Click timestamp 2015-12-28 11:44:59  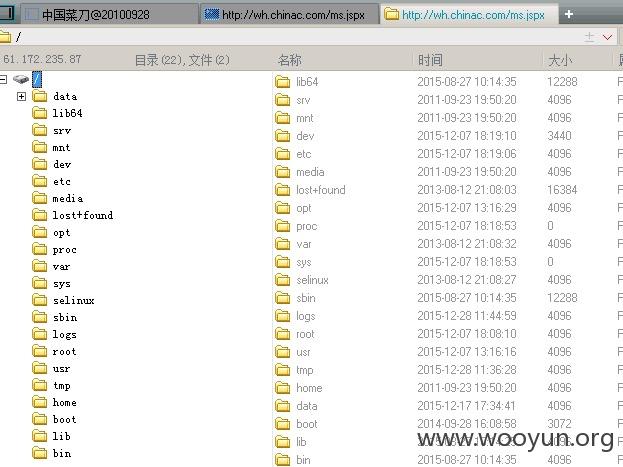pyautogui.click(x=467, y=316)
